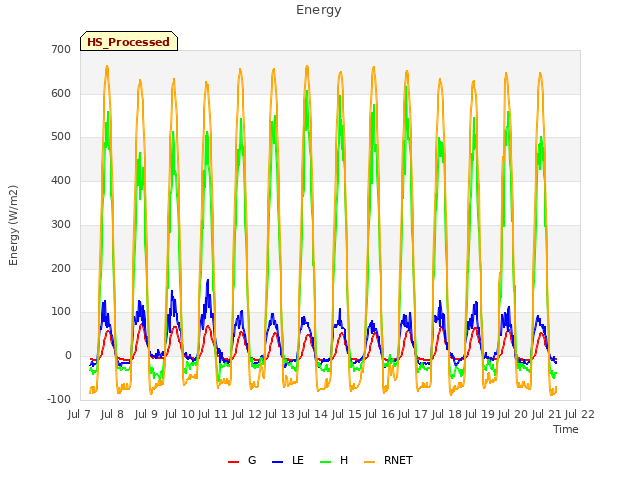
Task: Click the blue LE legend color marker
Action: [x=278, y=462]
